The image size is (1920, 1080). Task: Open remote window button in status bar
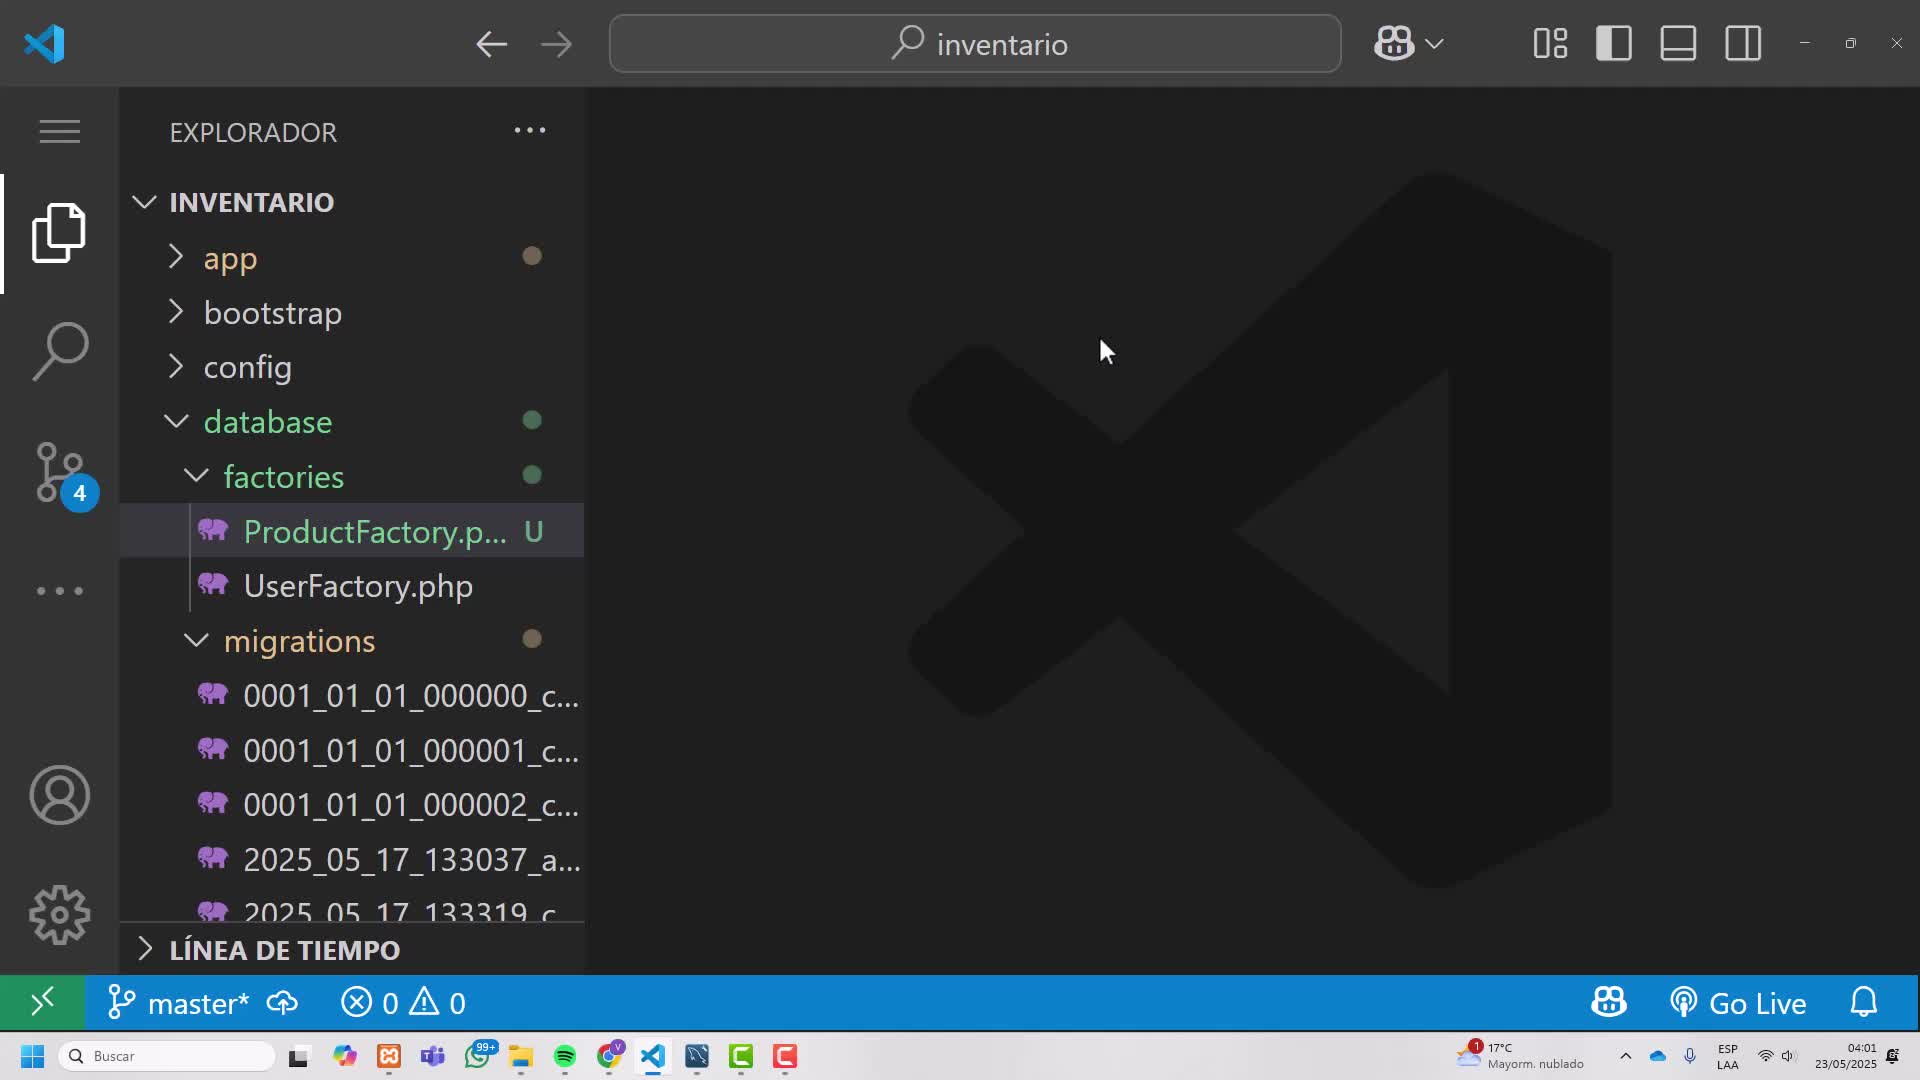pyautogui.click(x=42, y=1002)
